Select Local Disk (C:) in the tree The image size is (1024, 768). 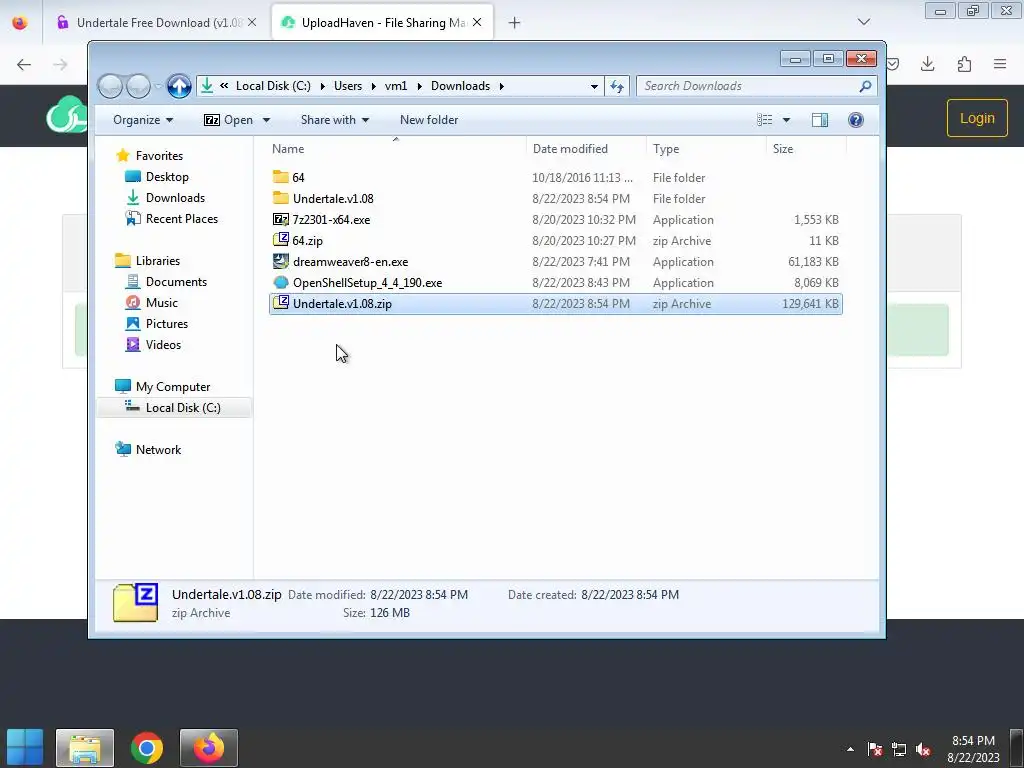[183, 408]
